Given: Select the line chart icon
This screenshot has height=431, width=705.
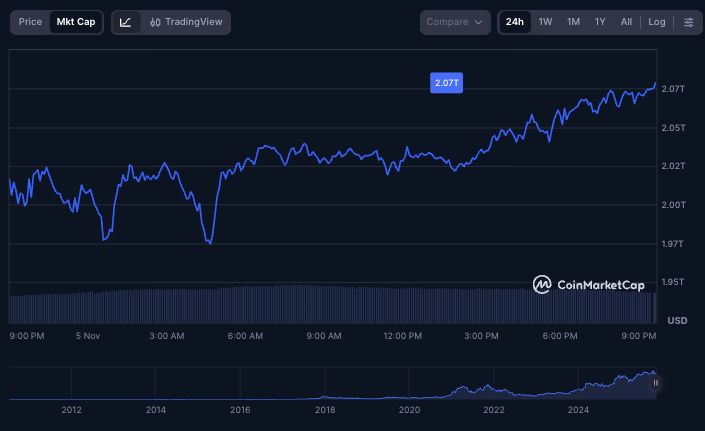Looking at the screenshot, I should [126, 22].
